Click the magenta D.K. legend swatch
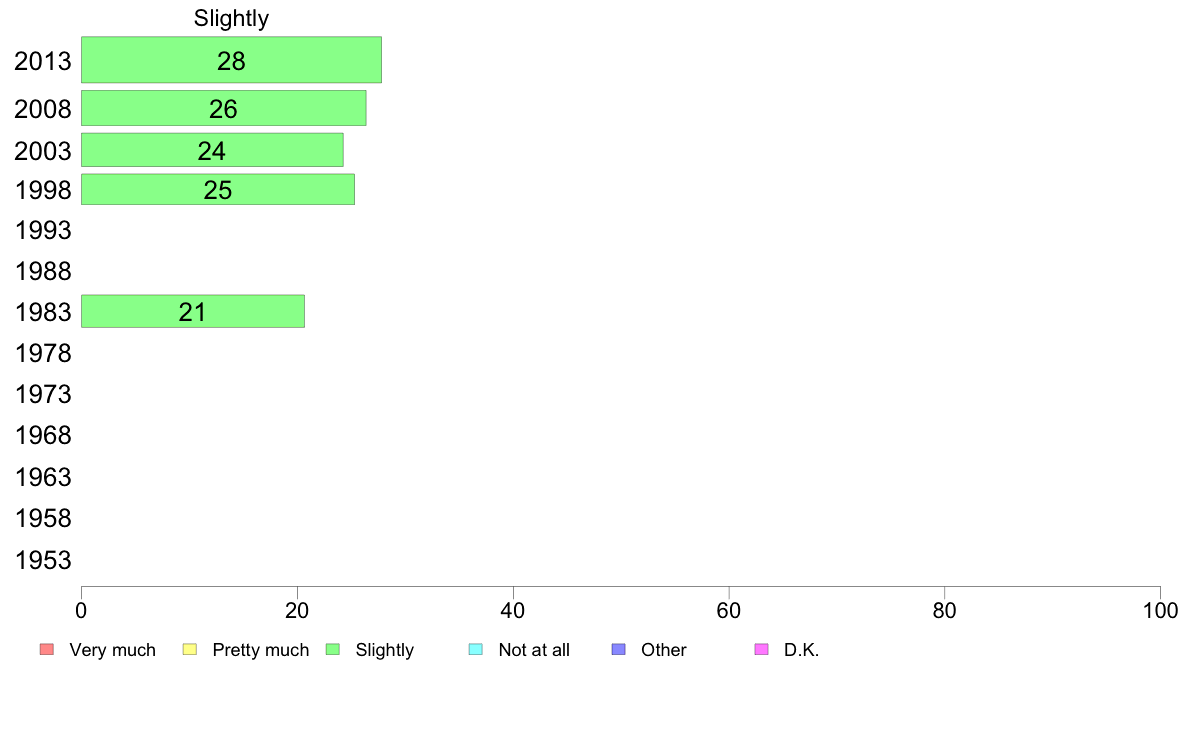 click(x=761, y=650)
